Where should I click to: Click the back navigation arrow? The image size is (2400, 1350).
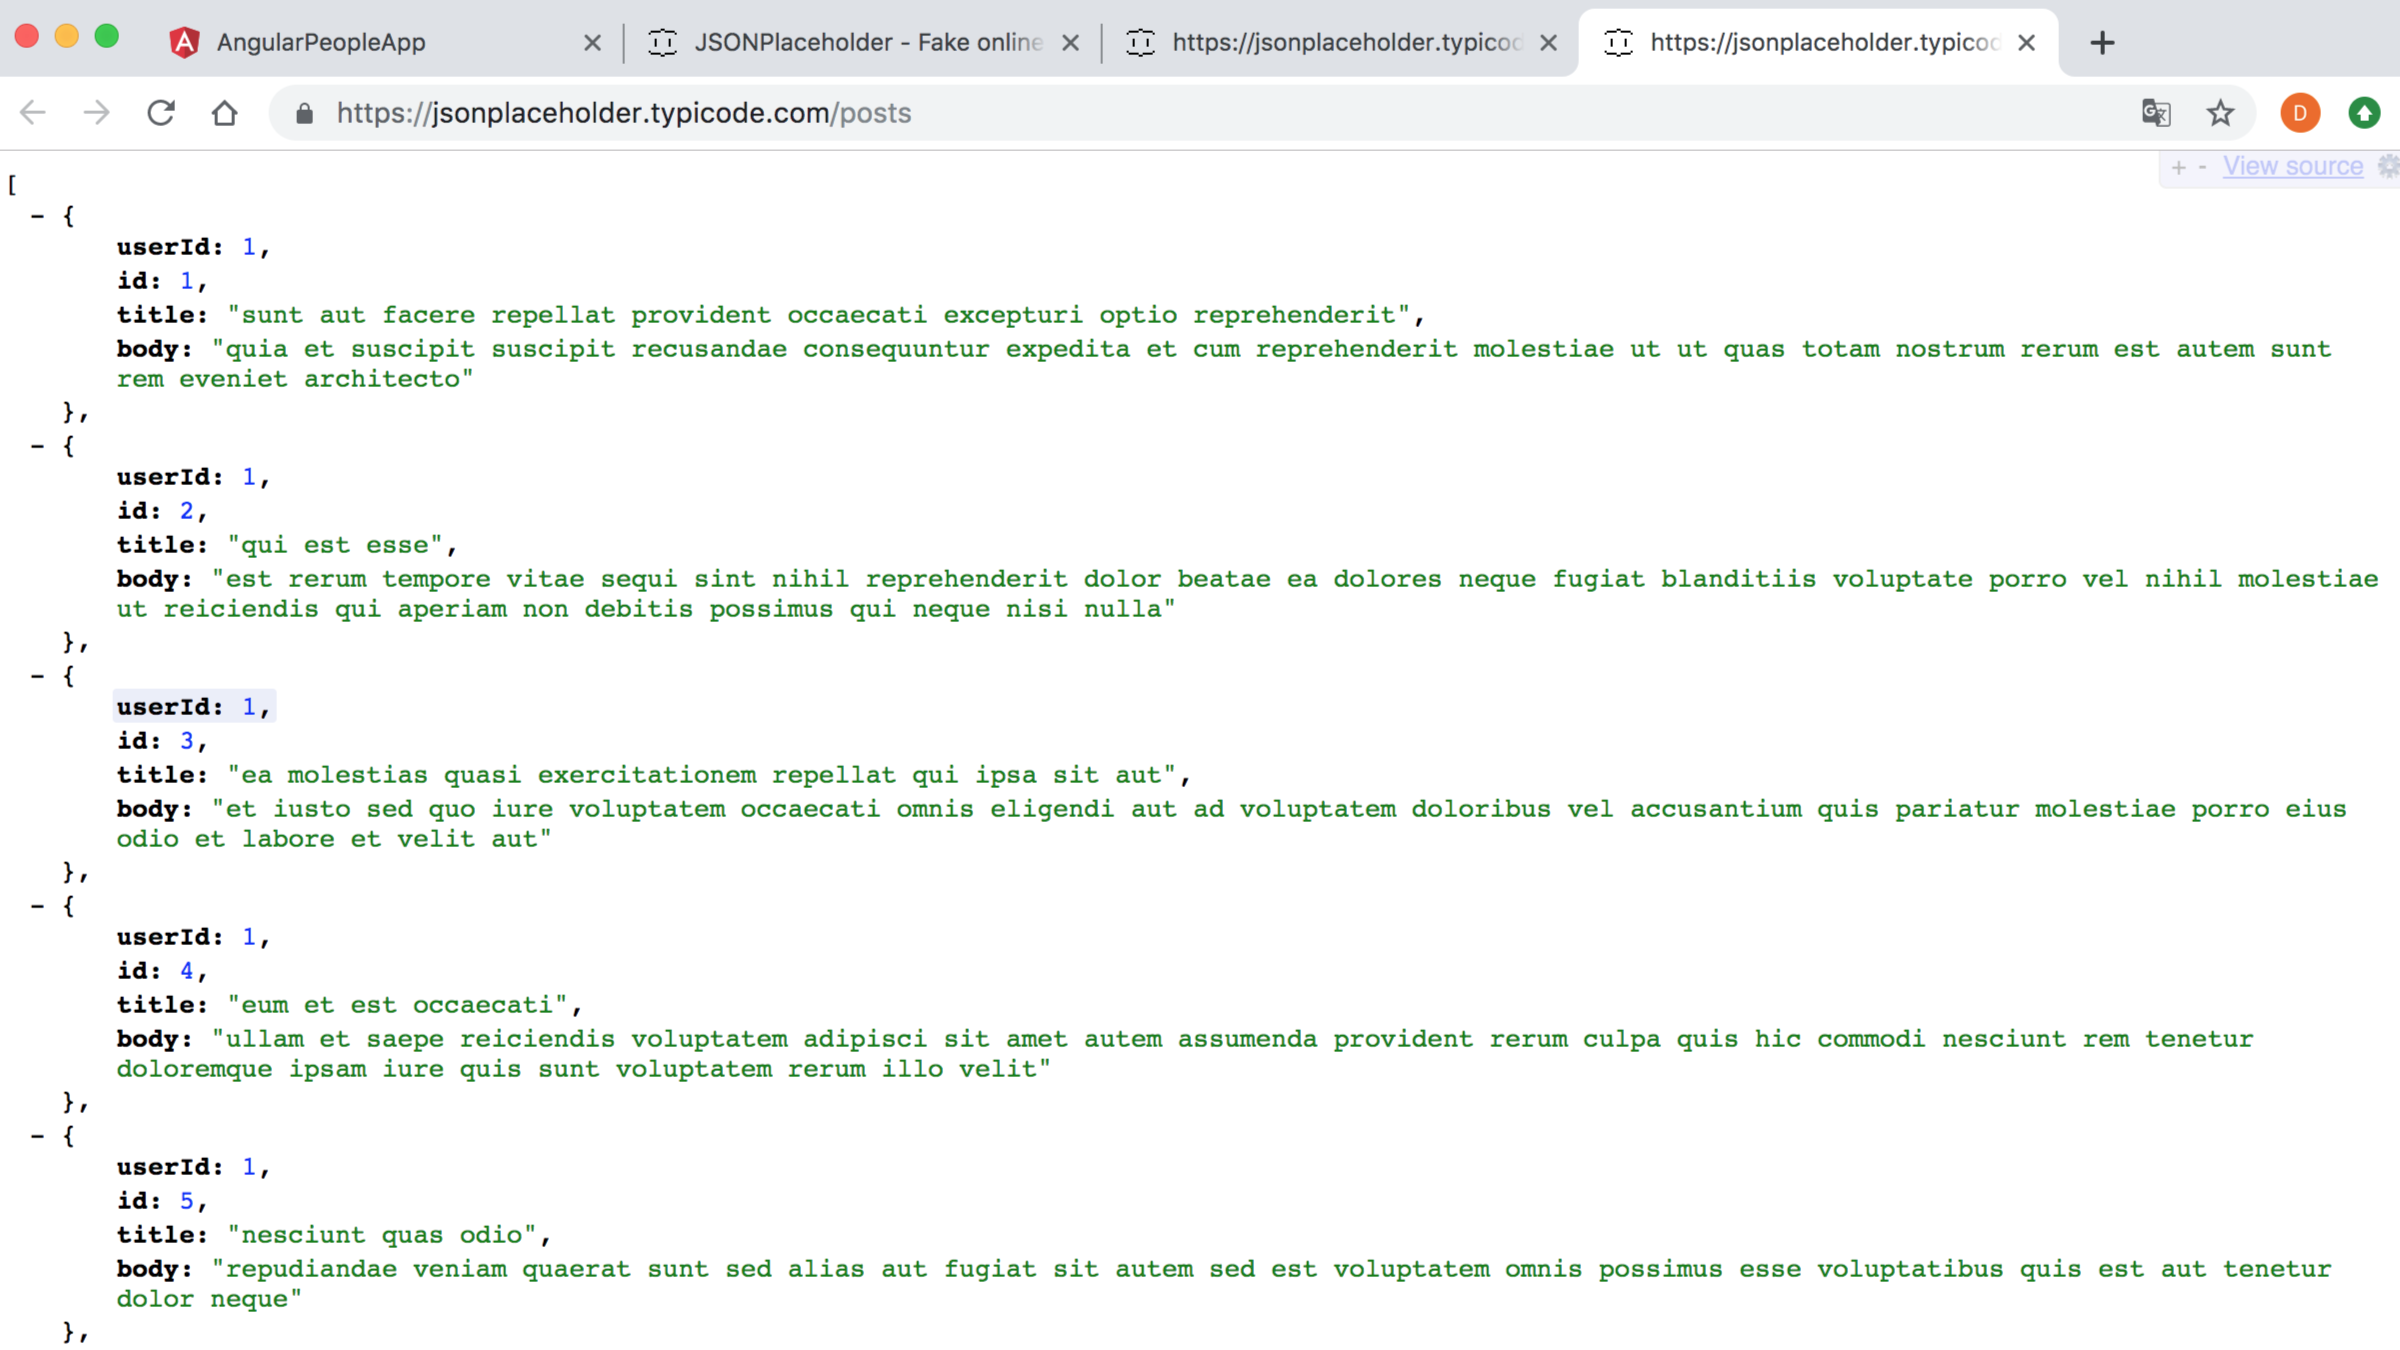coord(33,112)
